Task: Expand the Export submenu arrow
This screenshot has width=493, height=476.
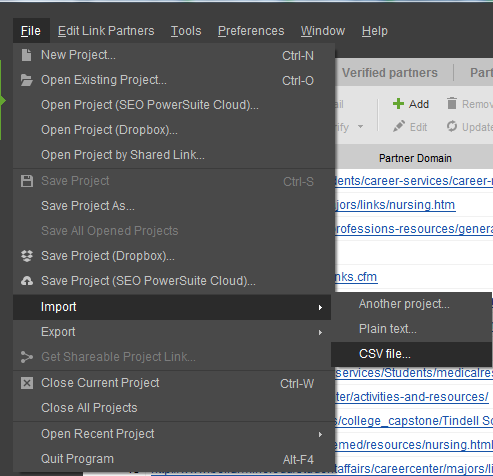Action: pyautogui.click(x=320, y=332)
